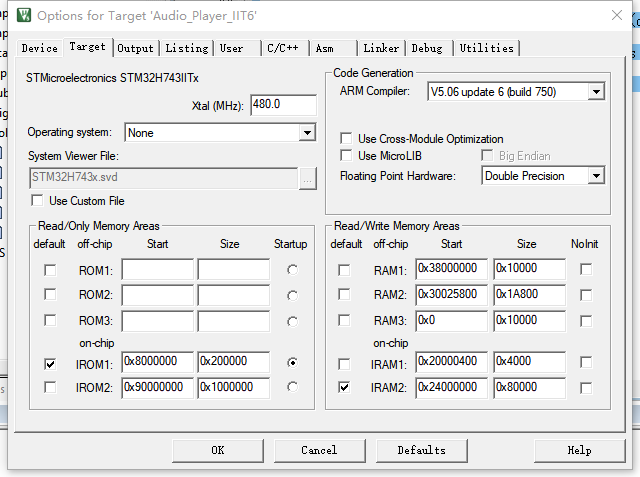Edit IRAM1 Size value 0x4000
The height and width of the screenshot is (477, 640).
coord(529,362)
